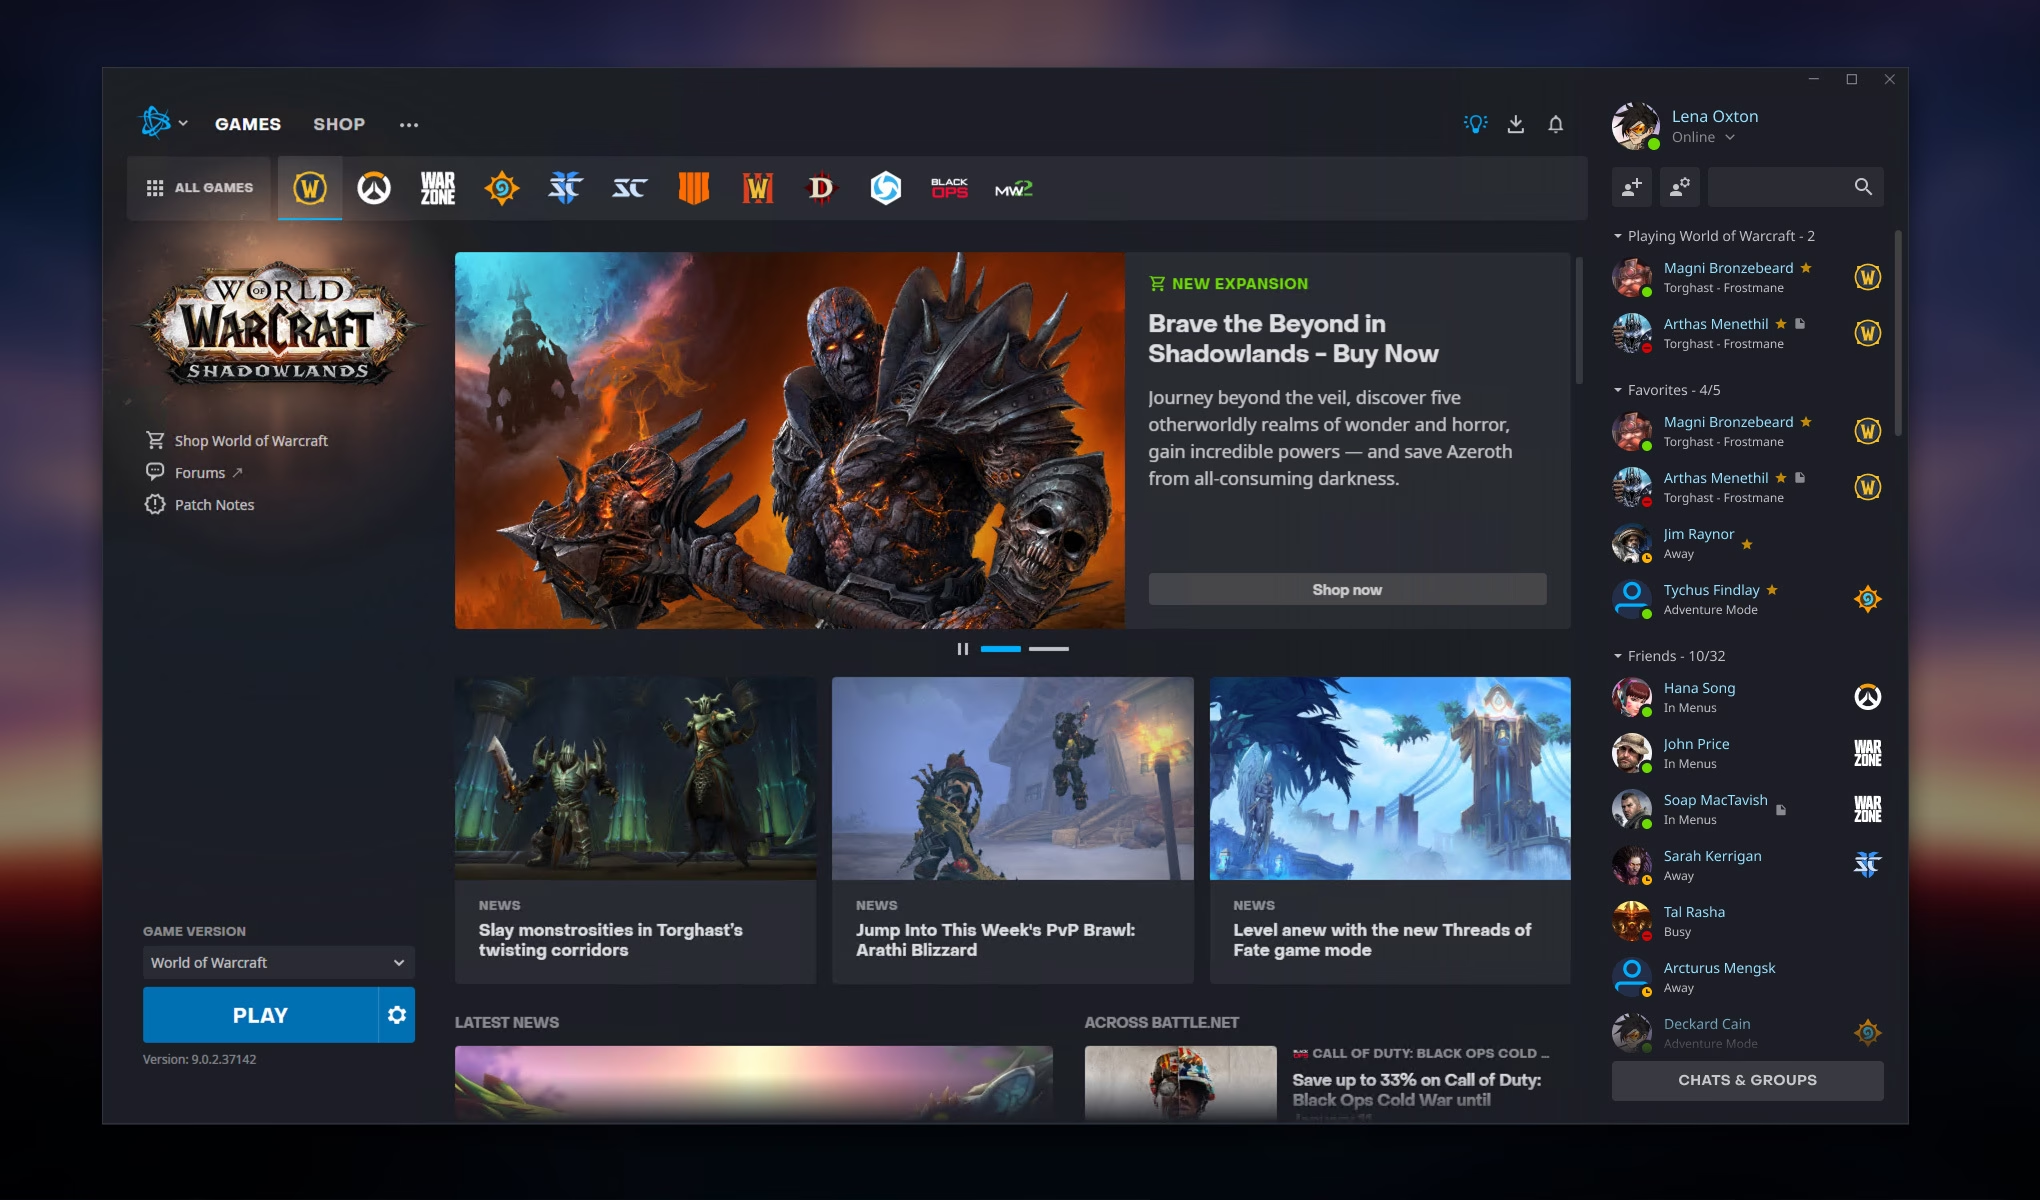2040x1200 pixels.
Task: Open the Game Version dropdown
Action: [x=276, y=961]
